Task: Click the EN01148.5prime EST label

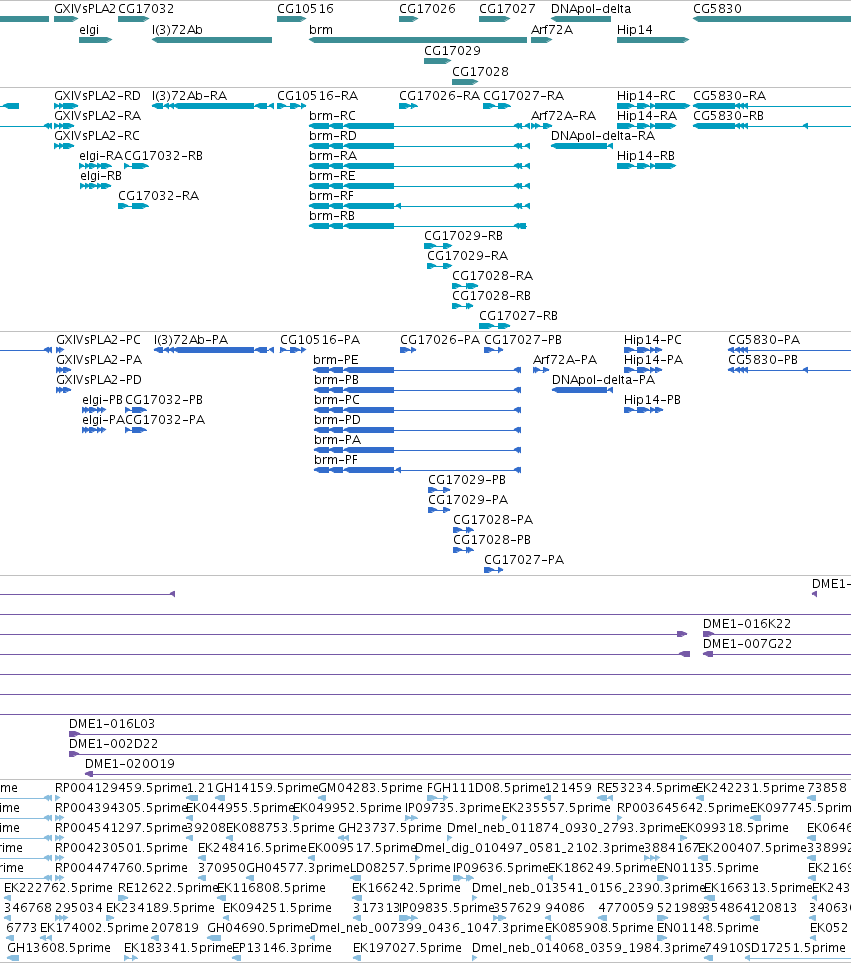Action: pyautogui.click(x=708, y=928)
